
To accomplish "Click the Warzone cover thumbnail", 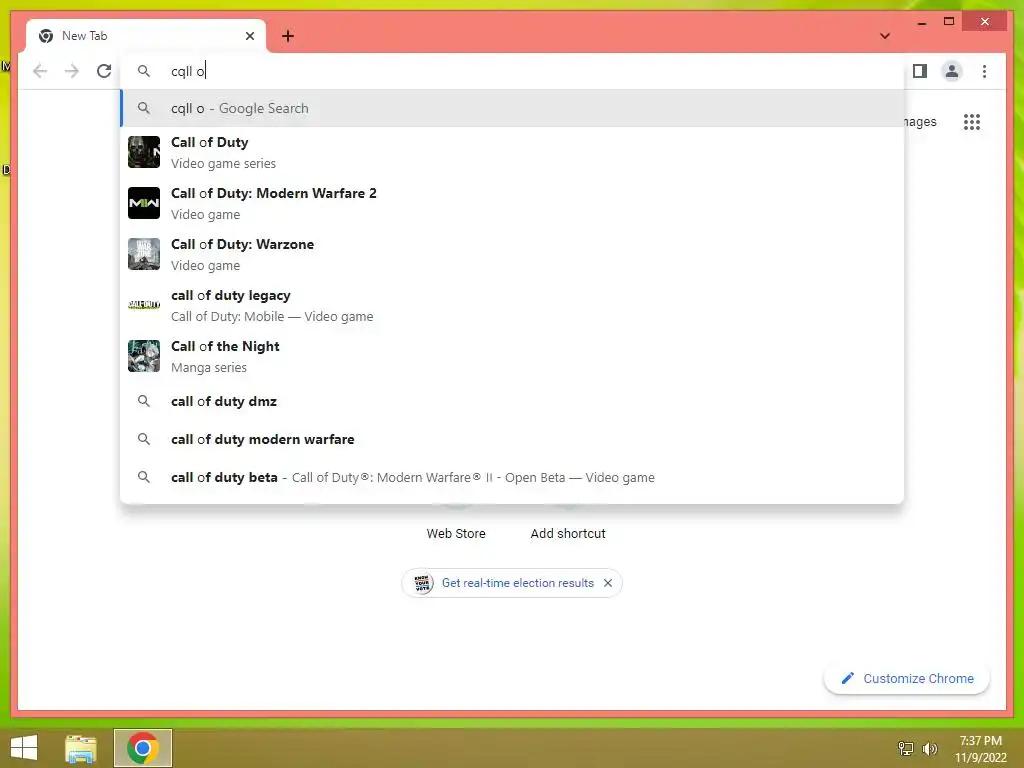I will (x=144, y=254).
